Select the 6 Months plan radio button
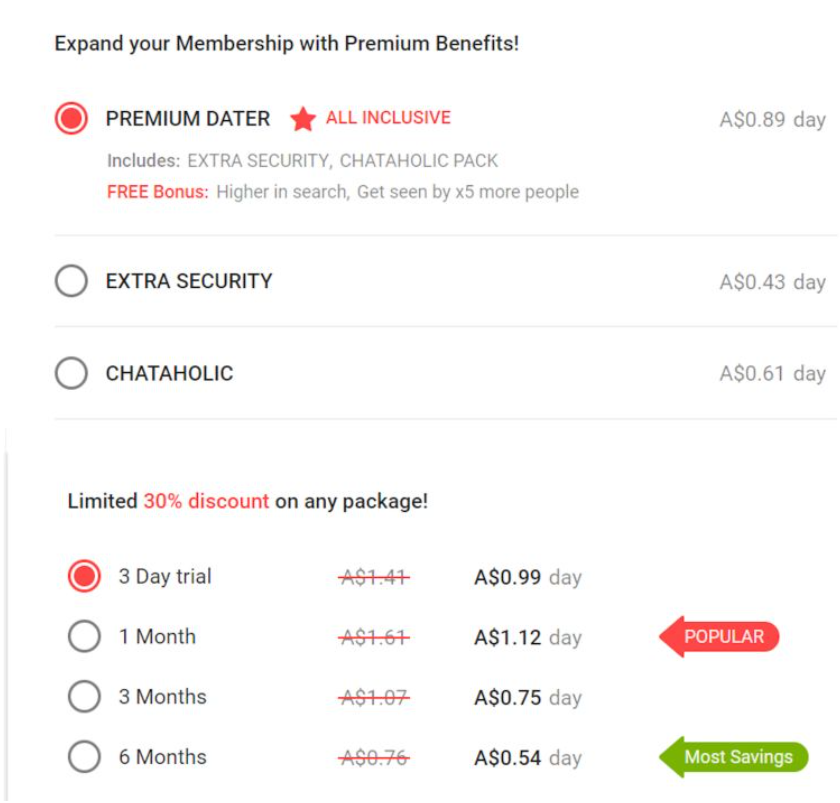Viewport: 840px width, 803px height. click(x=84, y=757)
